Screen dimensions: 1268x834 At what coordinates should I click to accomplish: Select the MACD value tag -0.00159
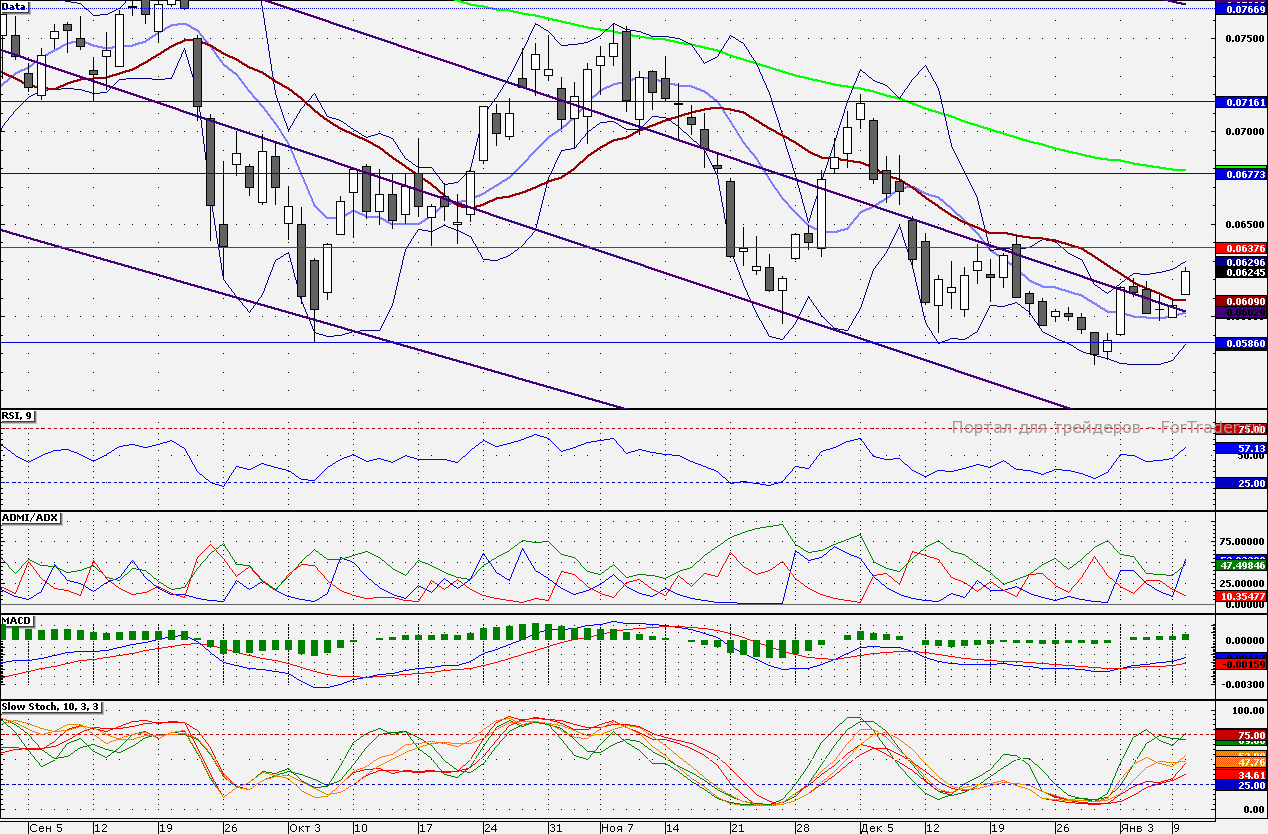(1240, 663)
